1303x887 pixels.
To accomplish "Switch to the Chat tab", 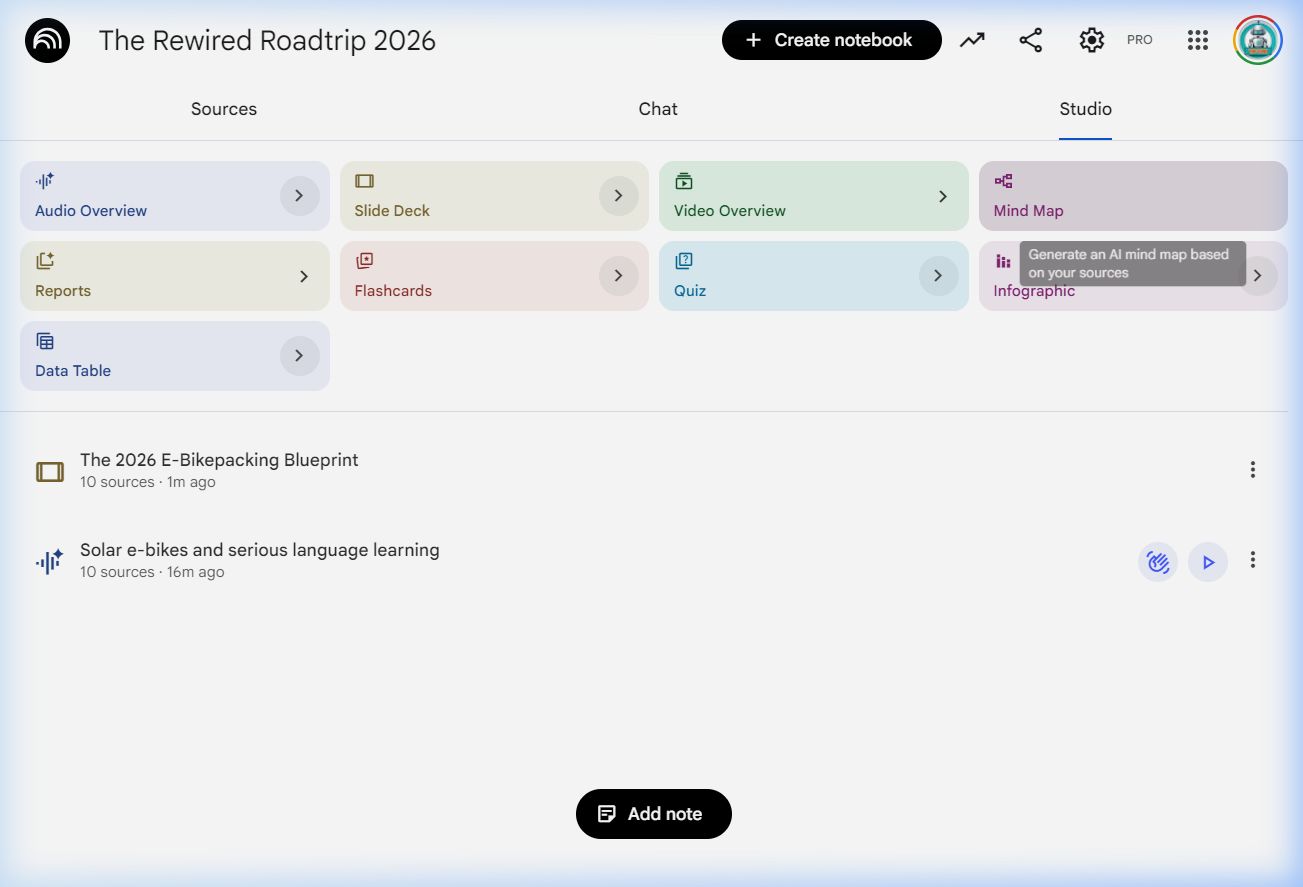I will coord(658,109).
